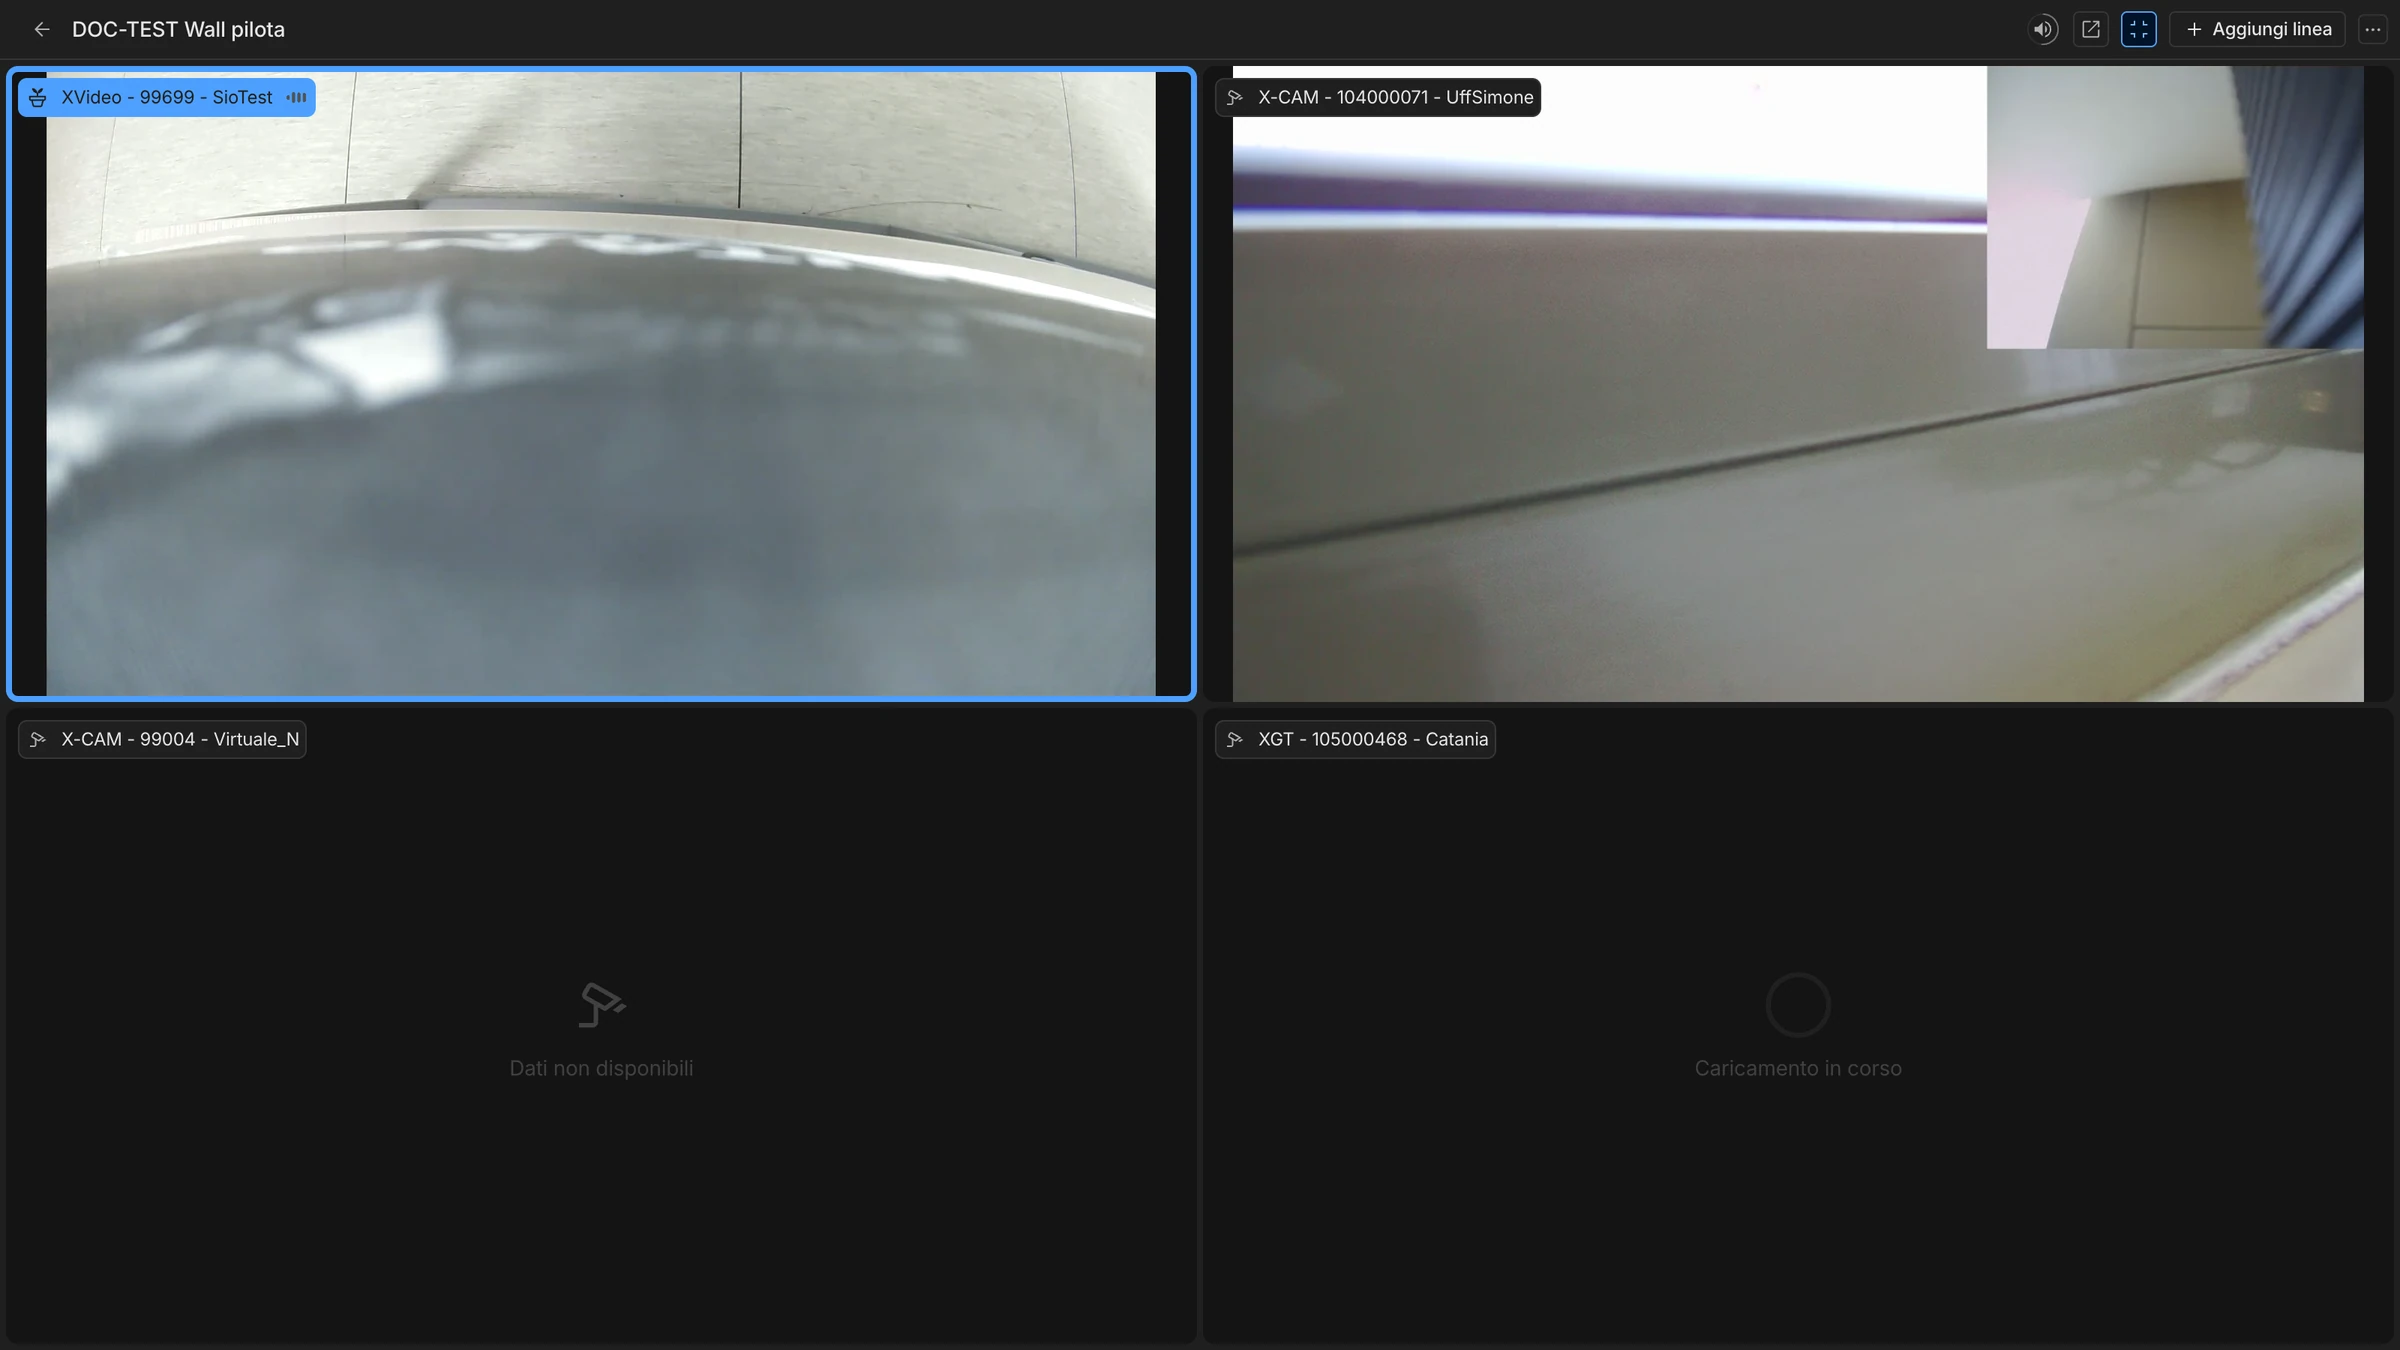The width and height of the screenshot is (2400, 1350).
Task: Click the DOC-TEST Wall pilota title
Action: click(178, 30)
